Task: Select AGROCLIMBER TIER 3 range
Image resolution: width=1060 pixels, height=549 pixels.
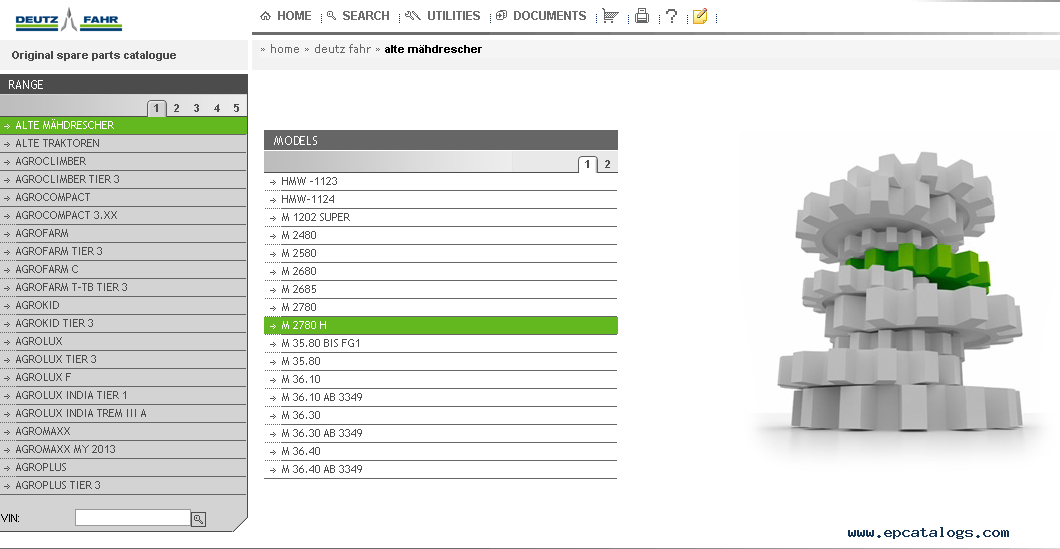Action: click(x=124, y=179)
